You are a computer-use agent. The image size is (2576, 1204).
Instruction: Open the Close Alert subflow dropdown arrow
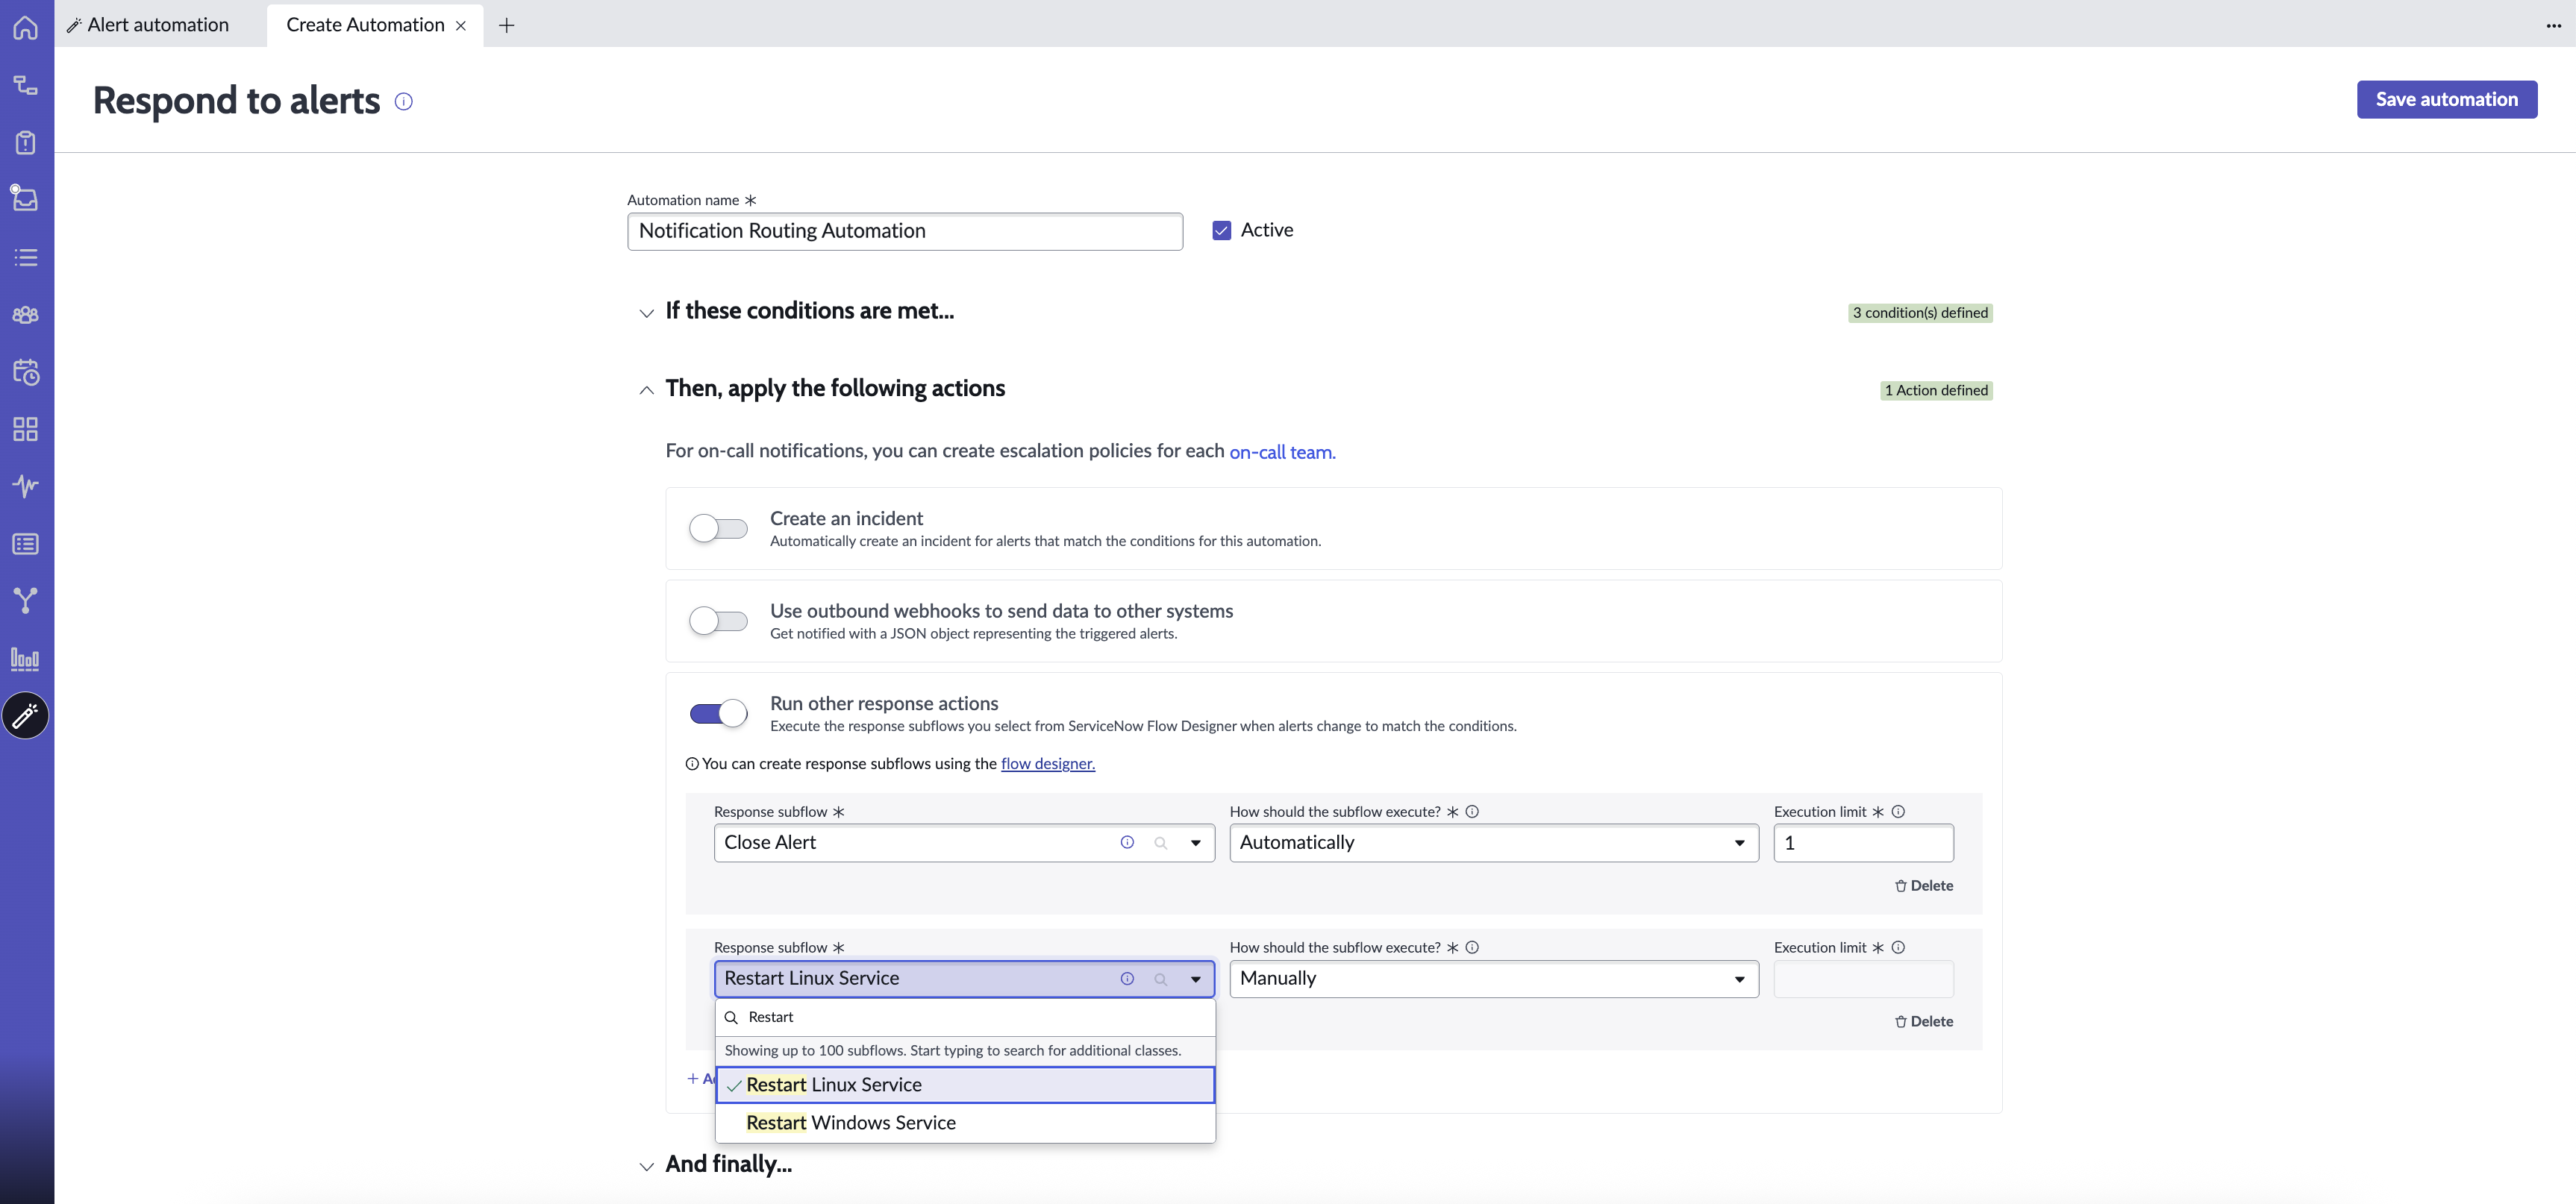(x=1195, y=843)
